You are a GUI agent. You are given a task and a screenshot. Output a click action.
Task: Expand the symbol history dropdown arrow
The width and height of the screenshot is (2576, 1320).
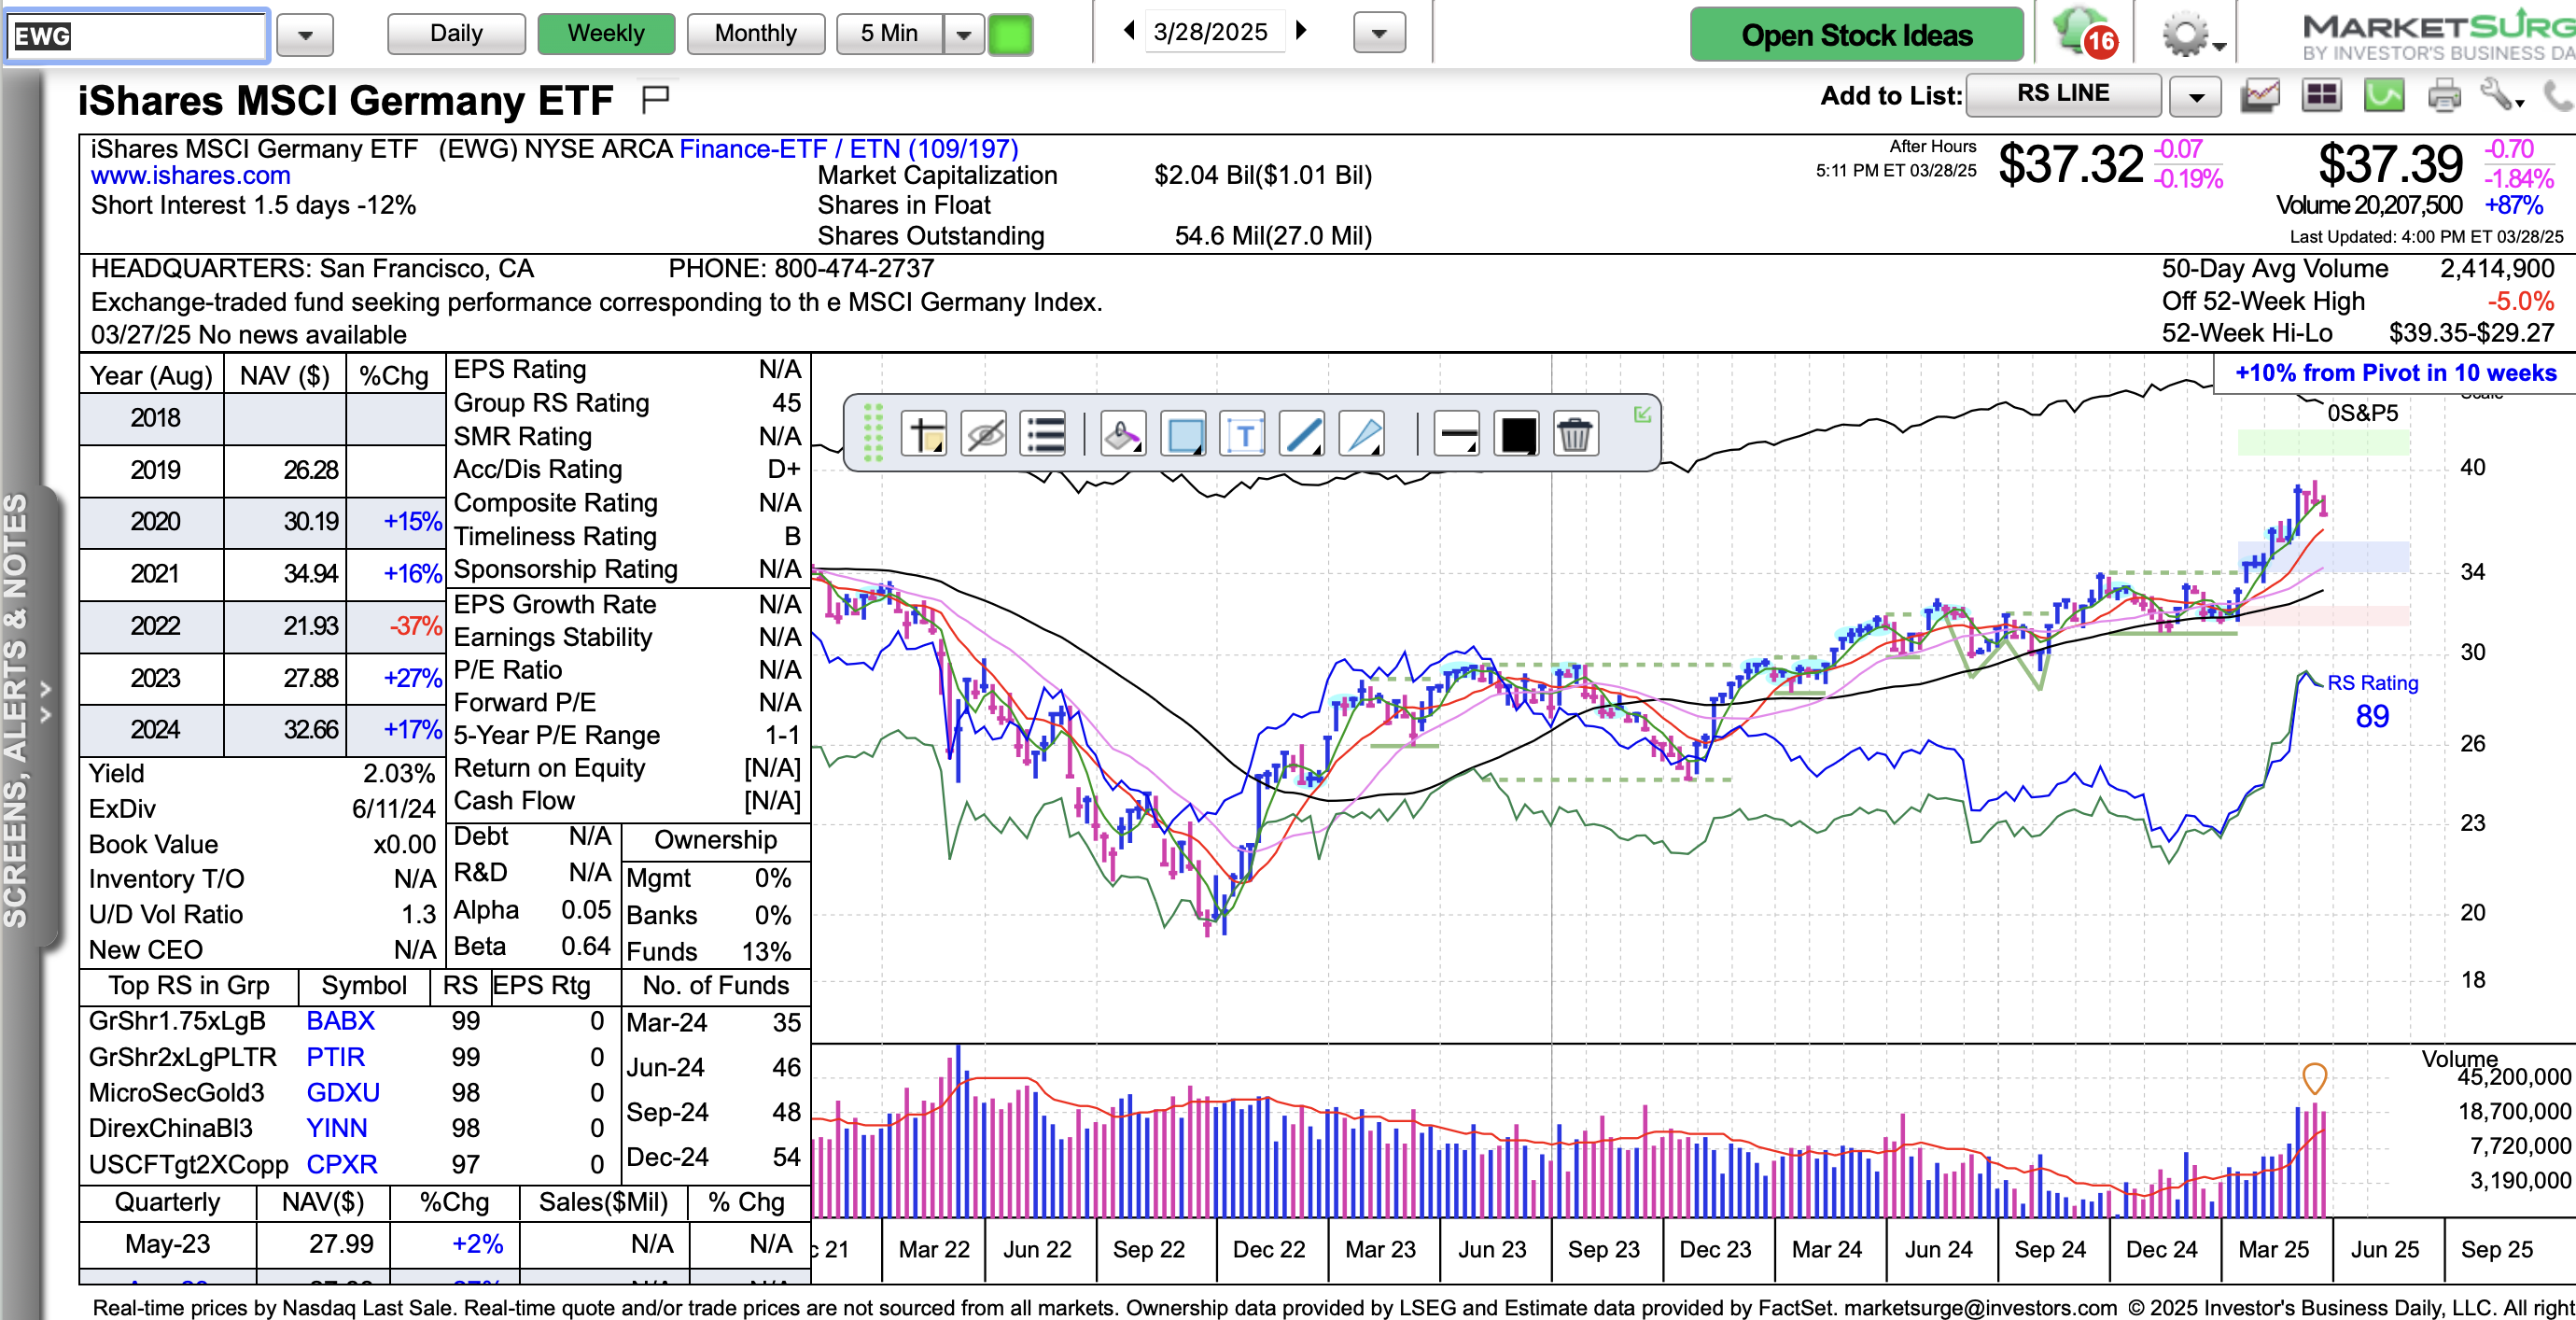tap(305, 36)
